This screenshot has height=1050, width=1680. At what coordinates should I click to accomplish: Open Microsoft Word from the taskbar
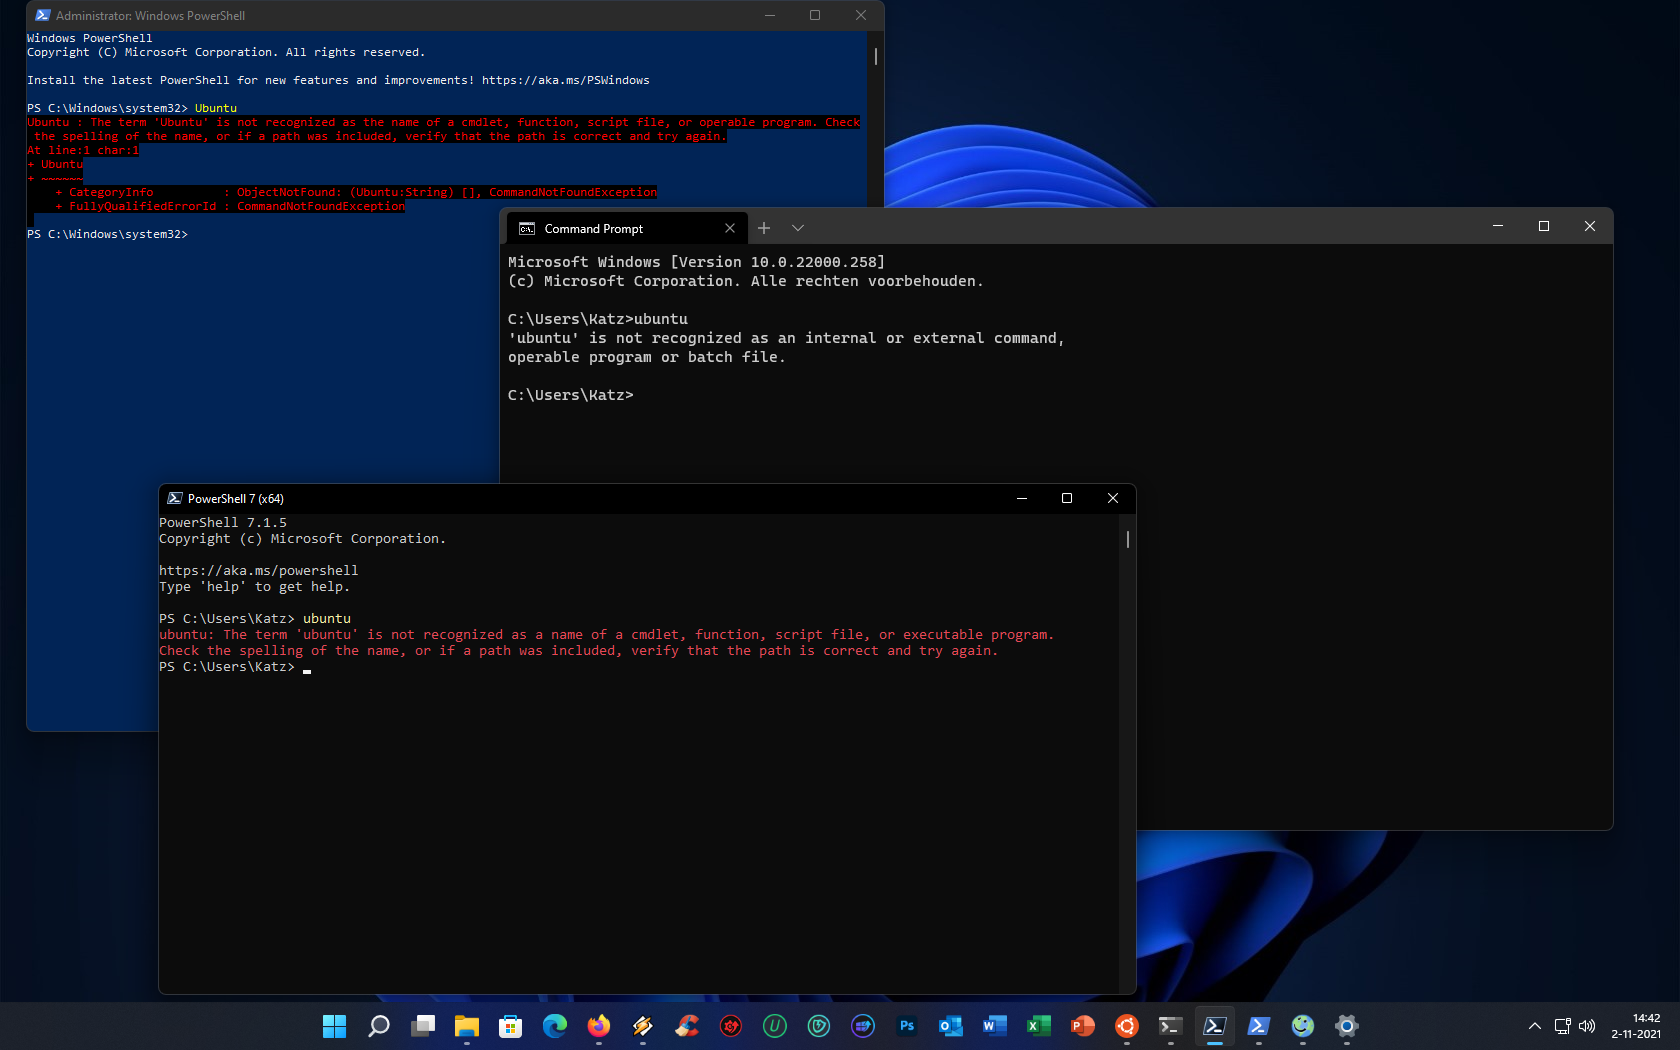[995, 1026]
